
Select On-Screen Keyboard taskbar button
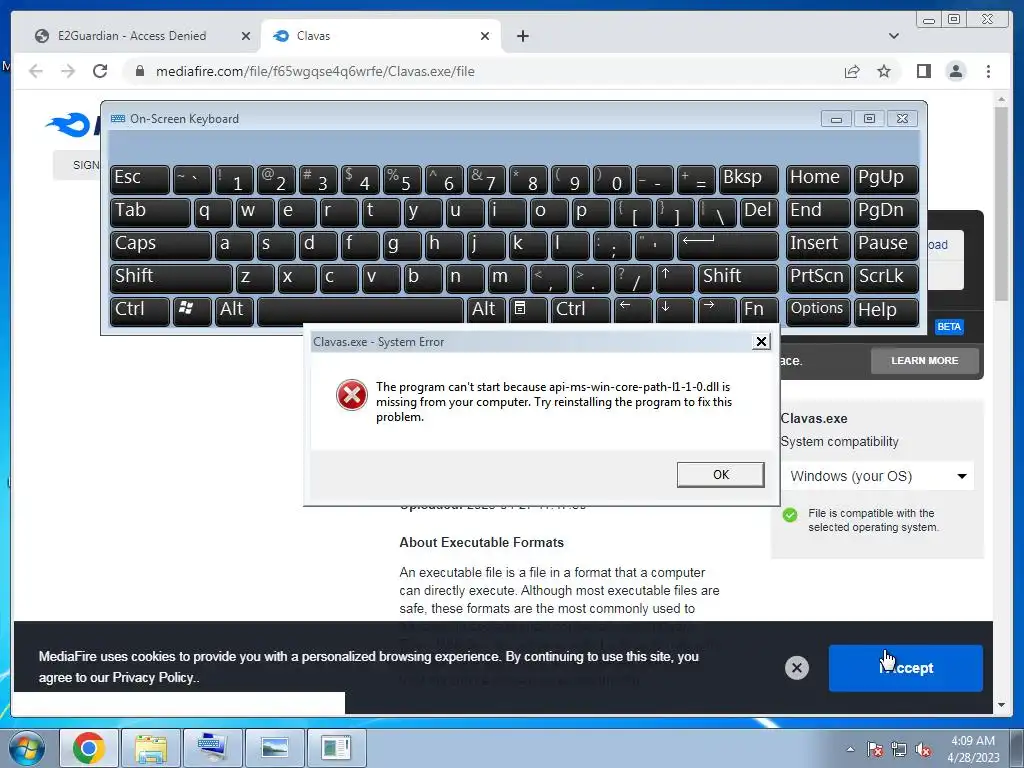click(212, 748)
